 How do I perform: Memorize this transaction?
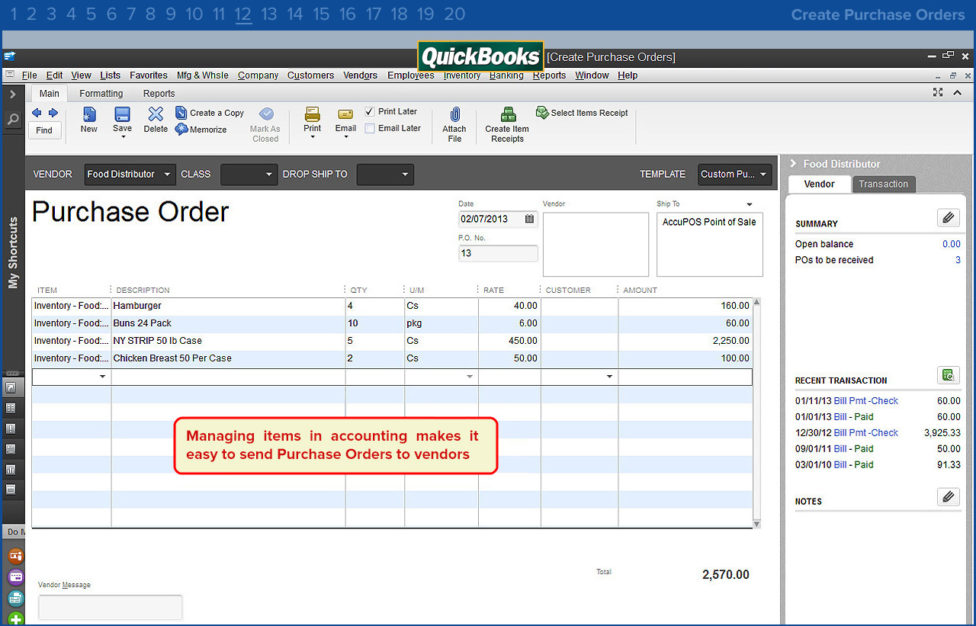tap(201, 129)
